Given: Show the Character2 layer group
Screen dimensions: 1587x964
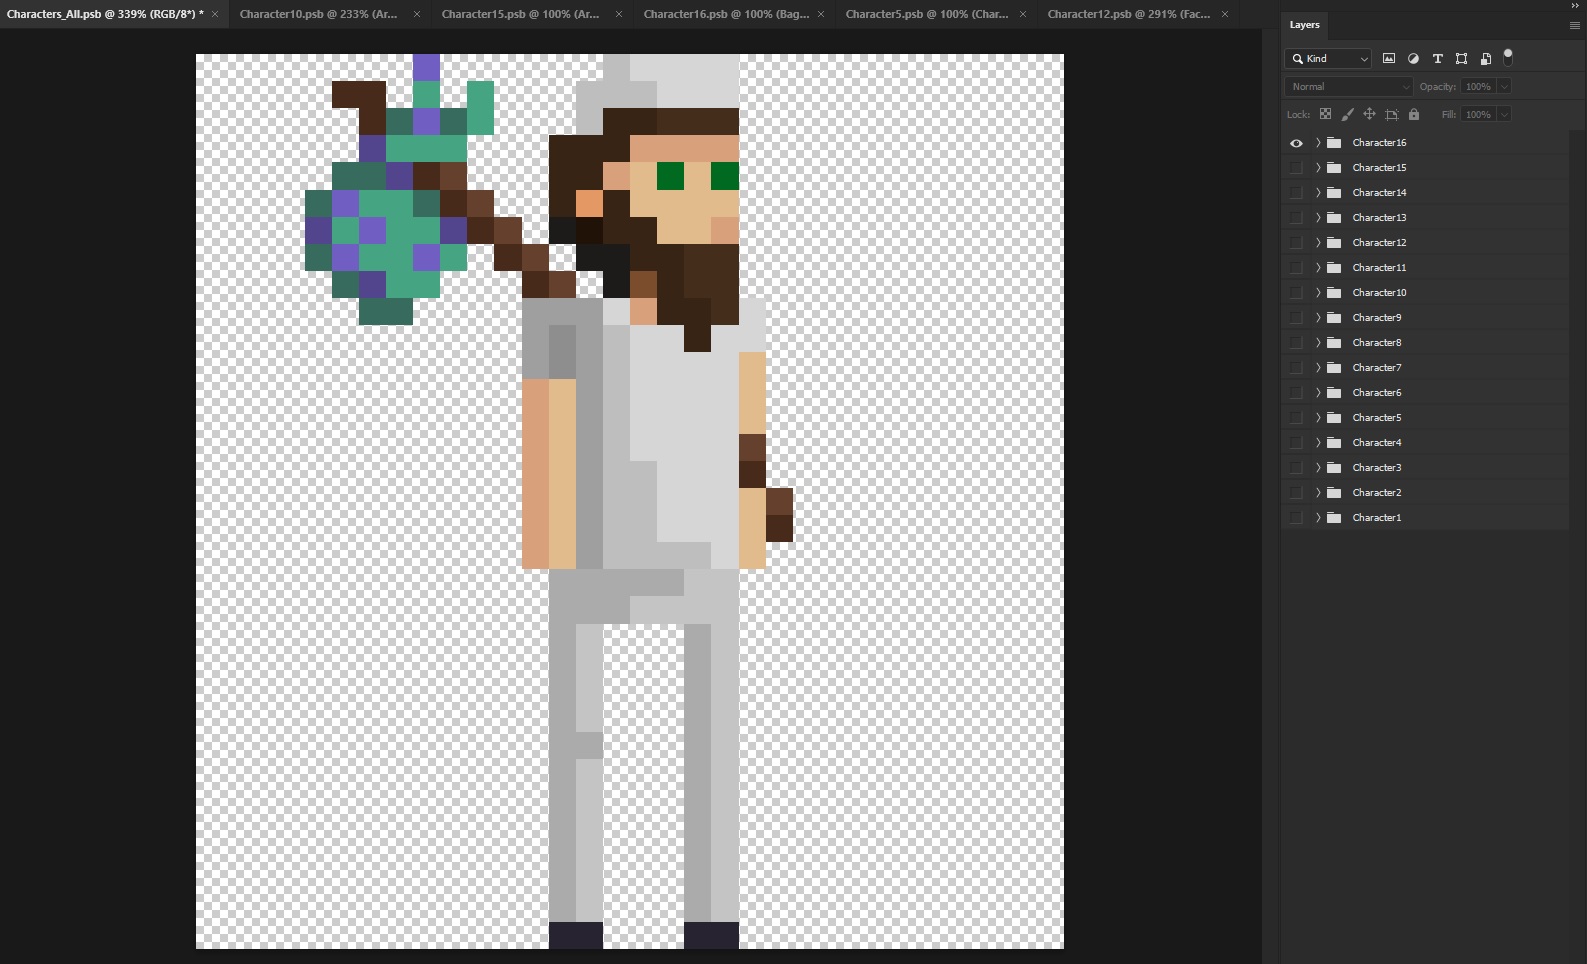Looking at the screenshot, I should (1296, 493).
